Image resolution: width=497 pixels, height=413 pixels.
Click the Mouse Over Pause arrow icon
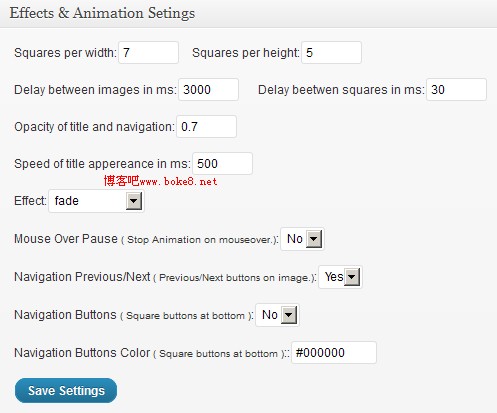(x=314, y=239)
